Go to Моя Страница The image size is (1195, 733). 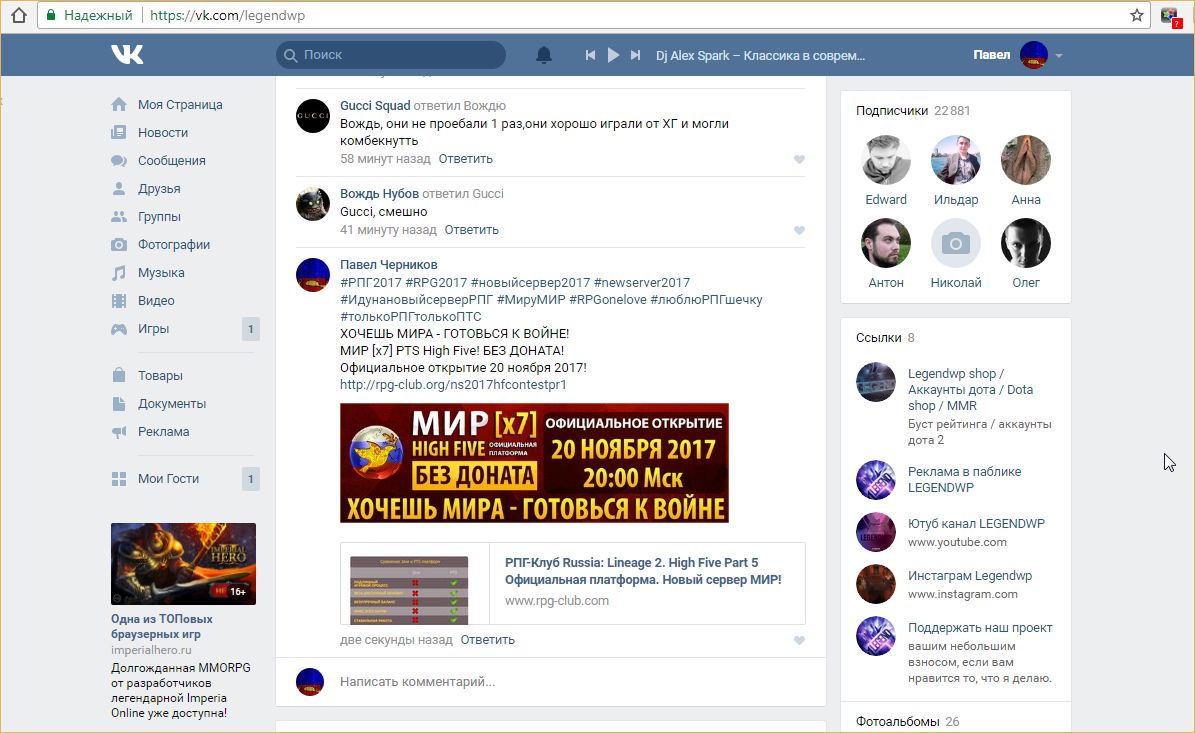coord(180,104)
